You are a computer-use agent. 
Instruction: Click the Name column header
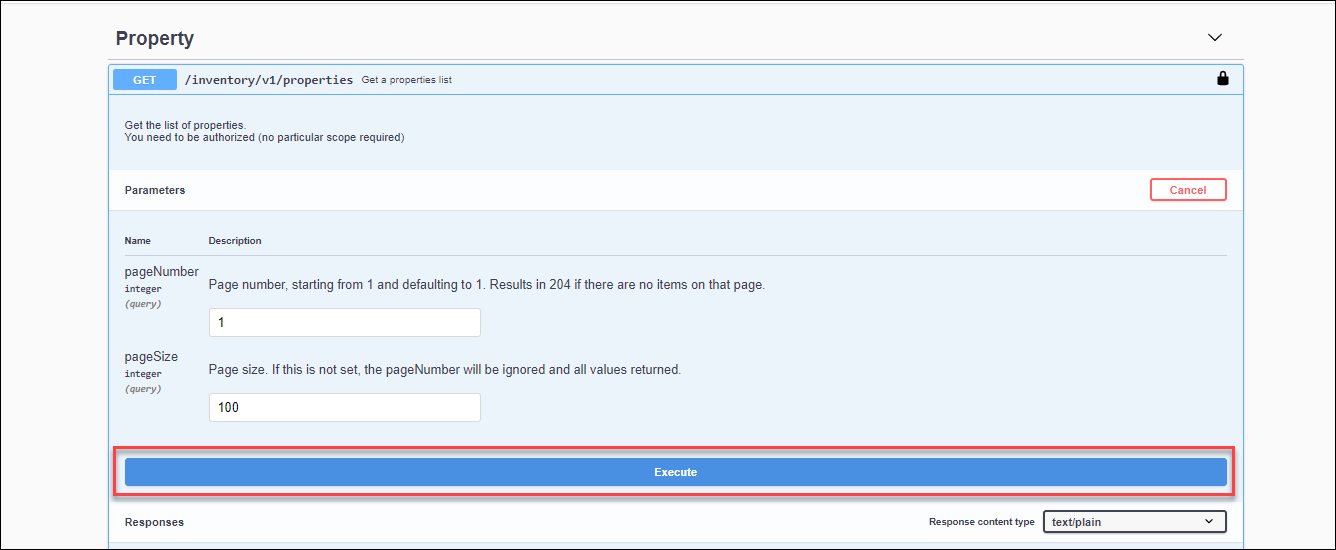[x=138, y=241]
